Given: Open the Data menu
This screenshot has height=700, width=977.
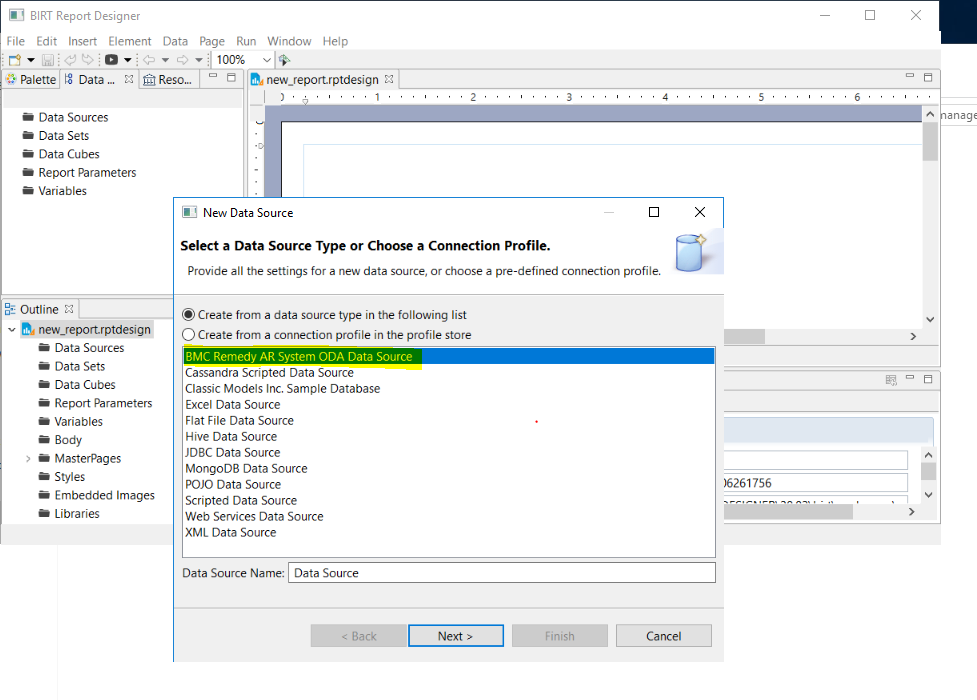Looking at the screenshot, I should click(x=175, y=41).
